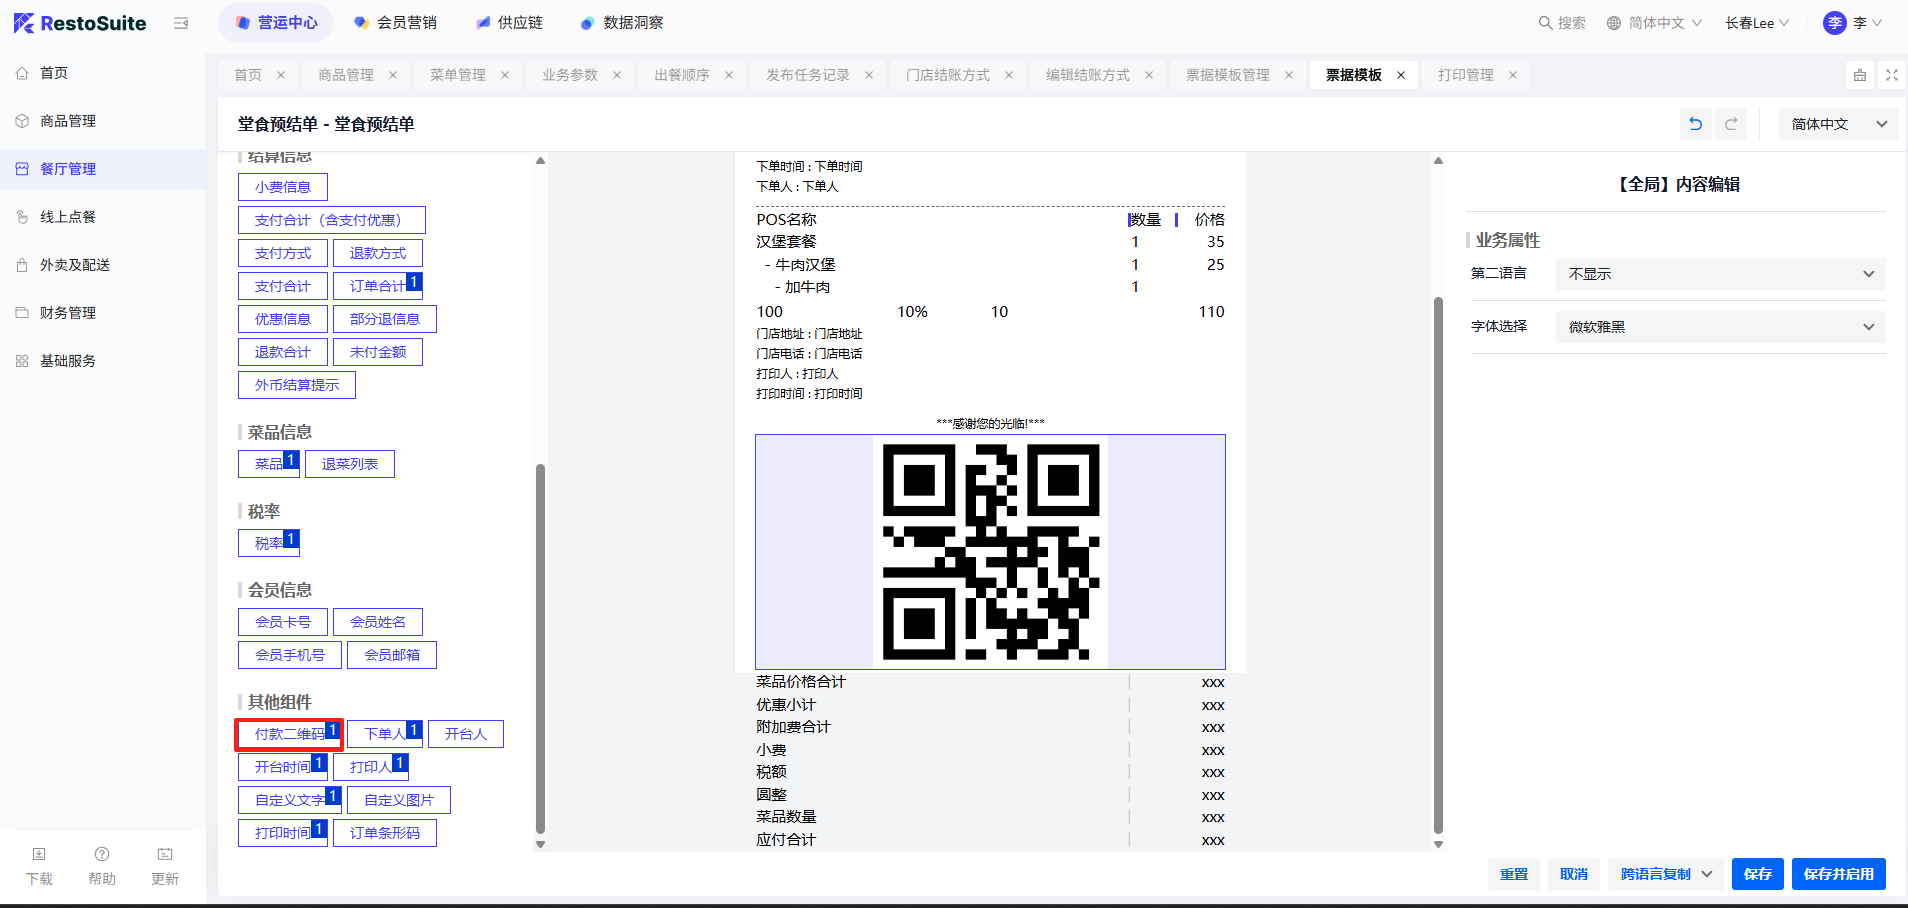Add 小费信息 component
Image resolution: width=1908 pixels, height=908 pixels.
pos(283,187)
